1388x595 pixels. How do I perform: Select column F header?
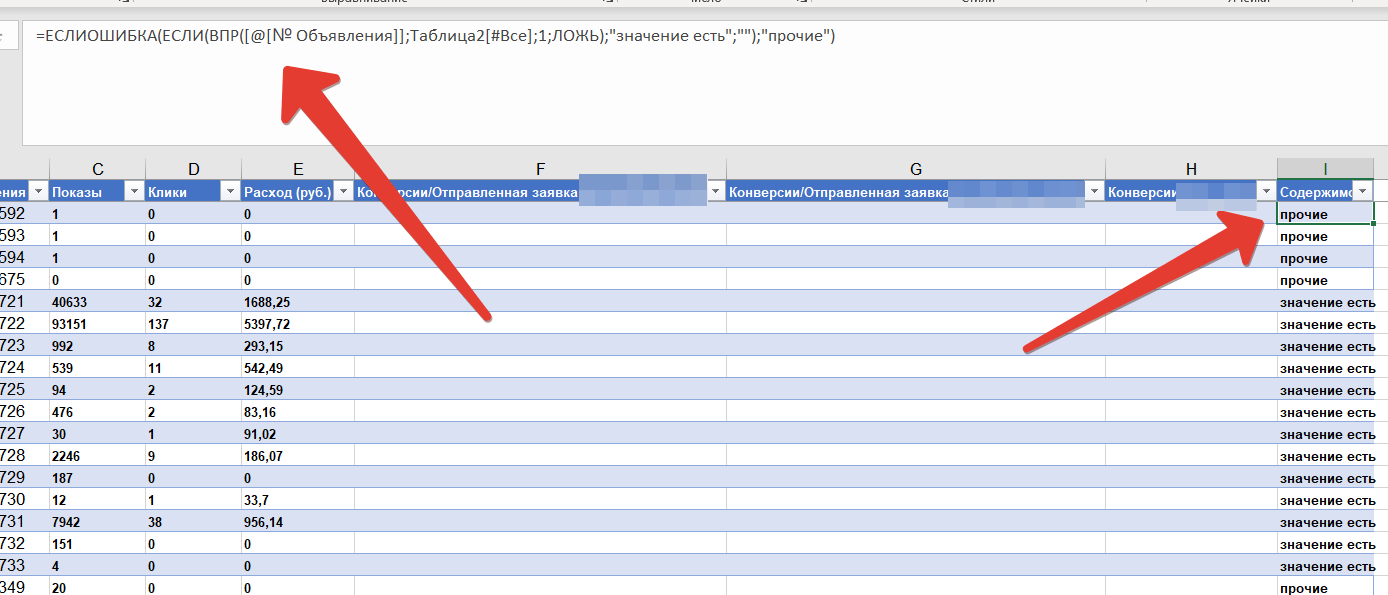click(540, 169)
